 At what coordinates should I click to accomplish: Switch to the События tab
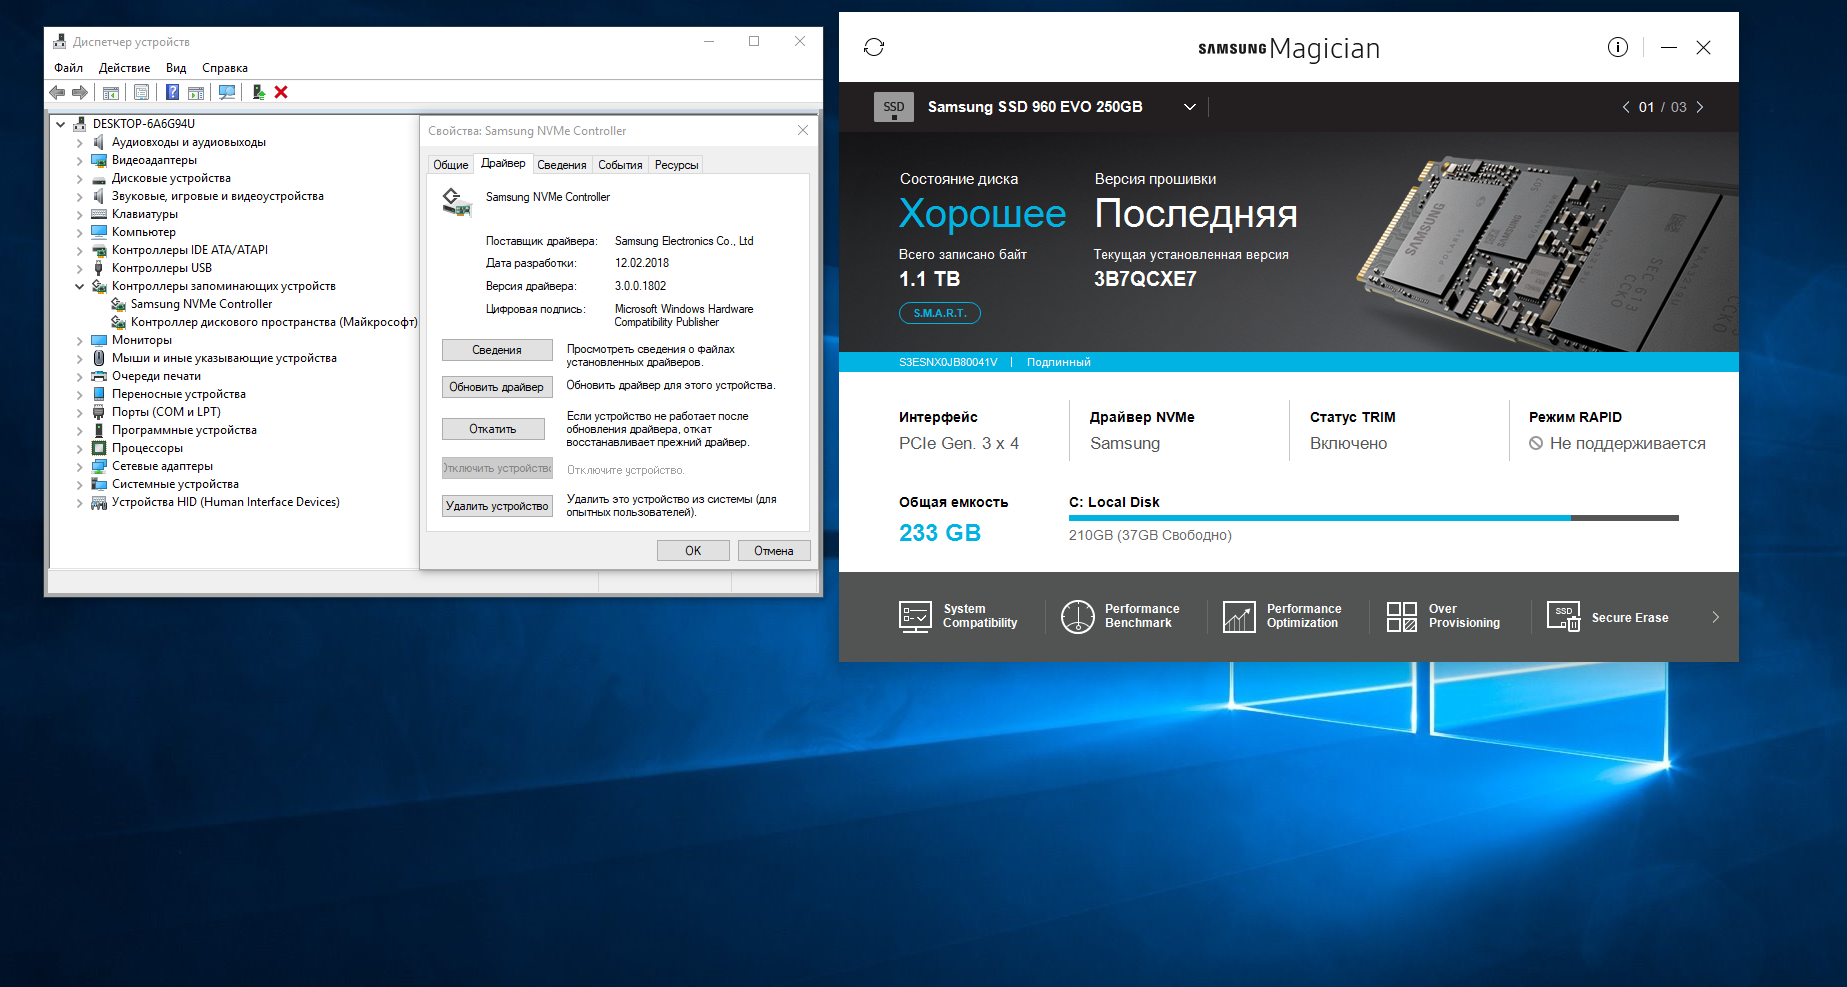click(620, 165)
